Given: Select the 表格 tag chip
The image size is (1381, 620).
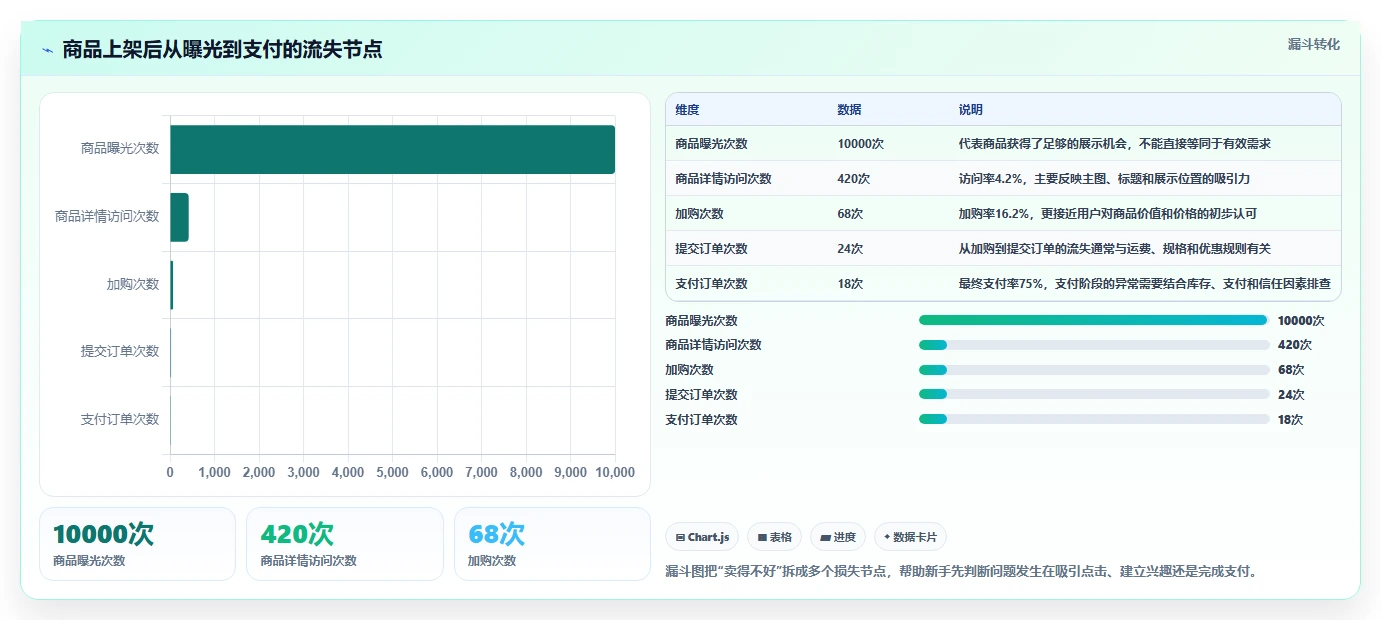Looking at the screenshot, I should 774,537.
